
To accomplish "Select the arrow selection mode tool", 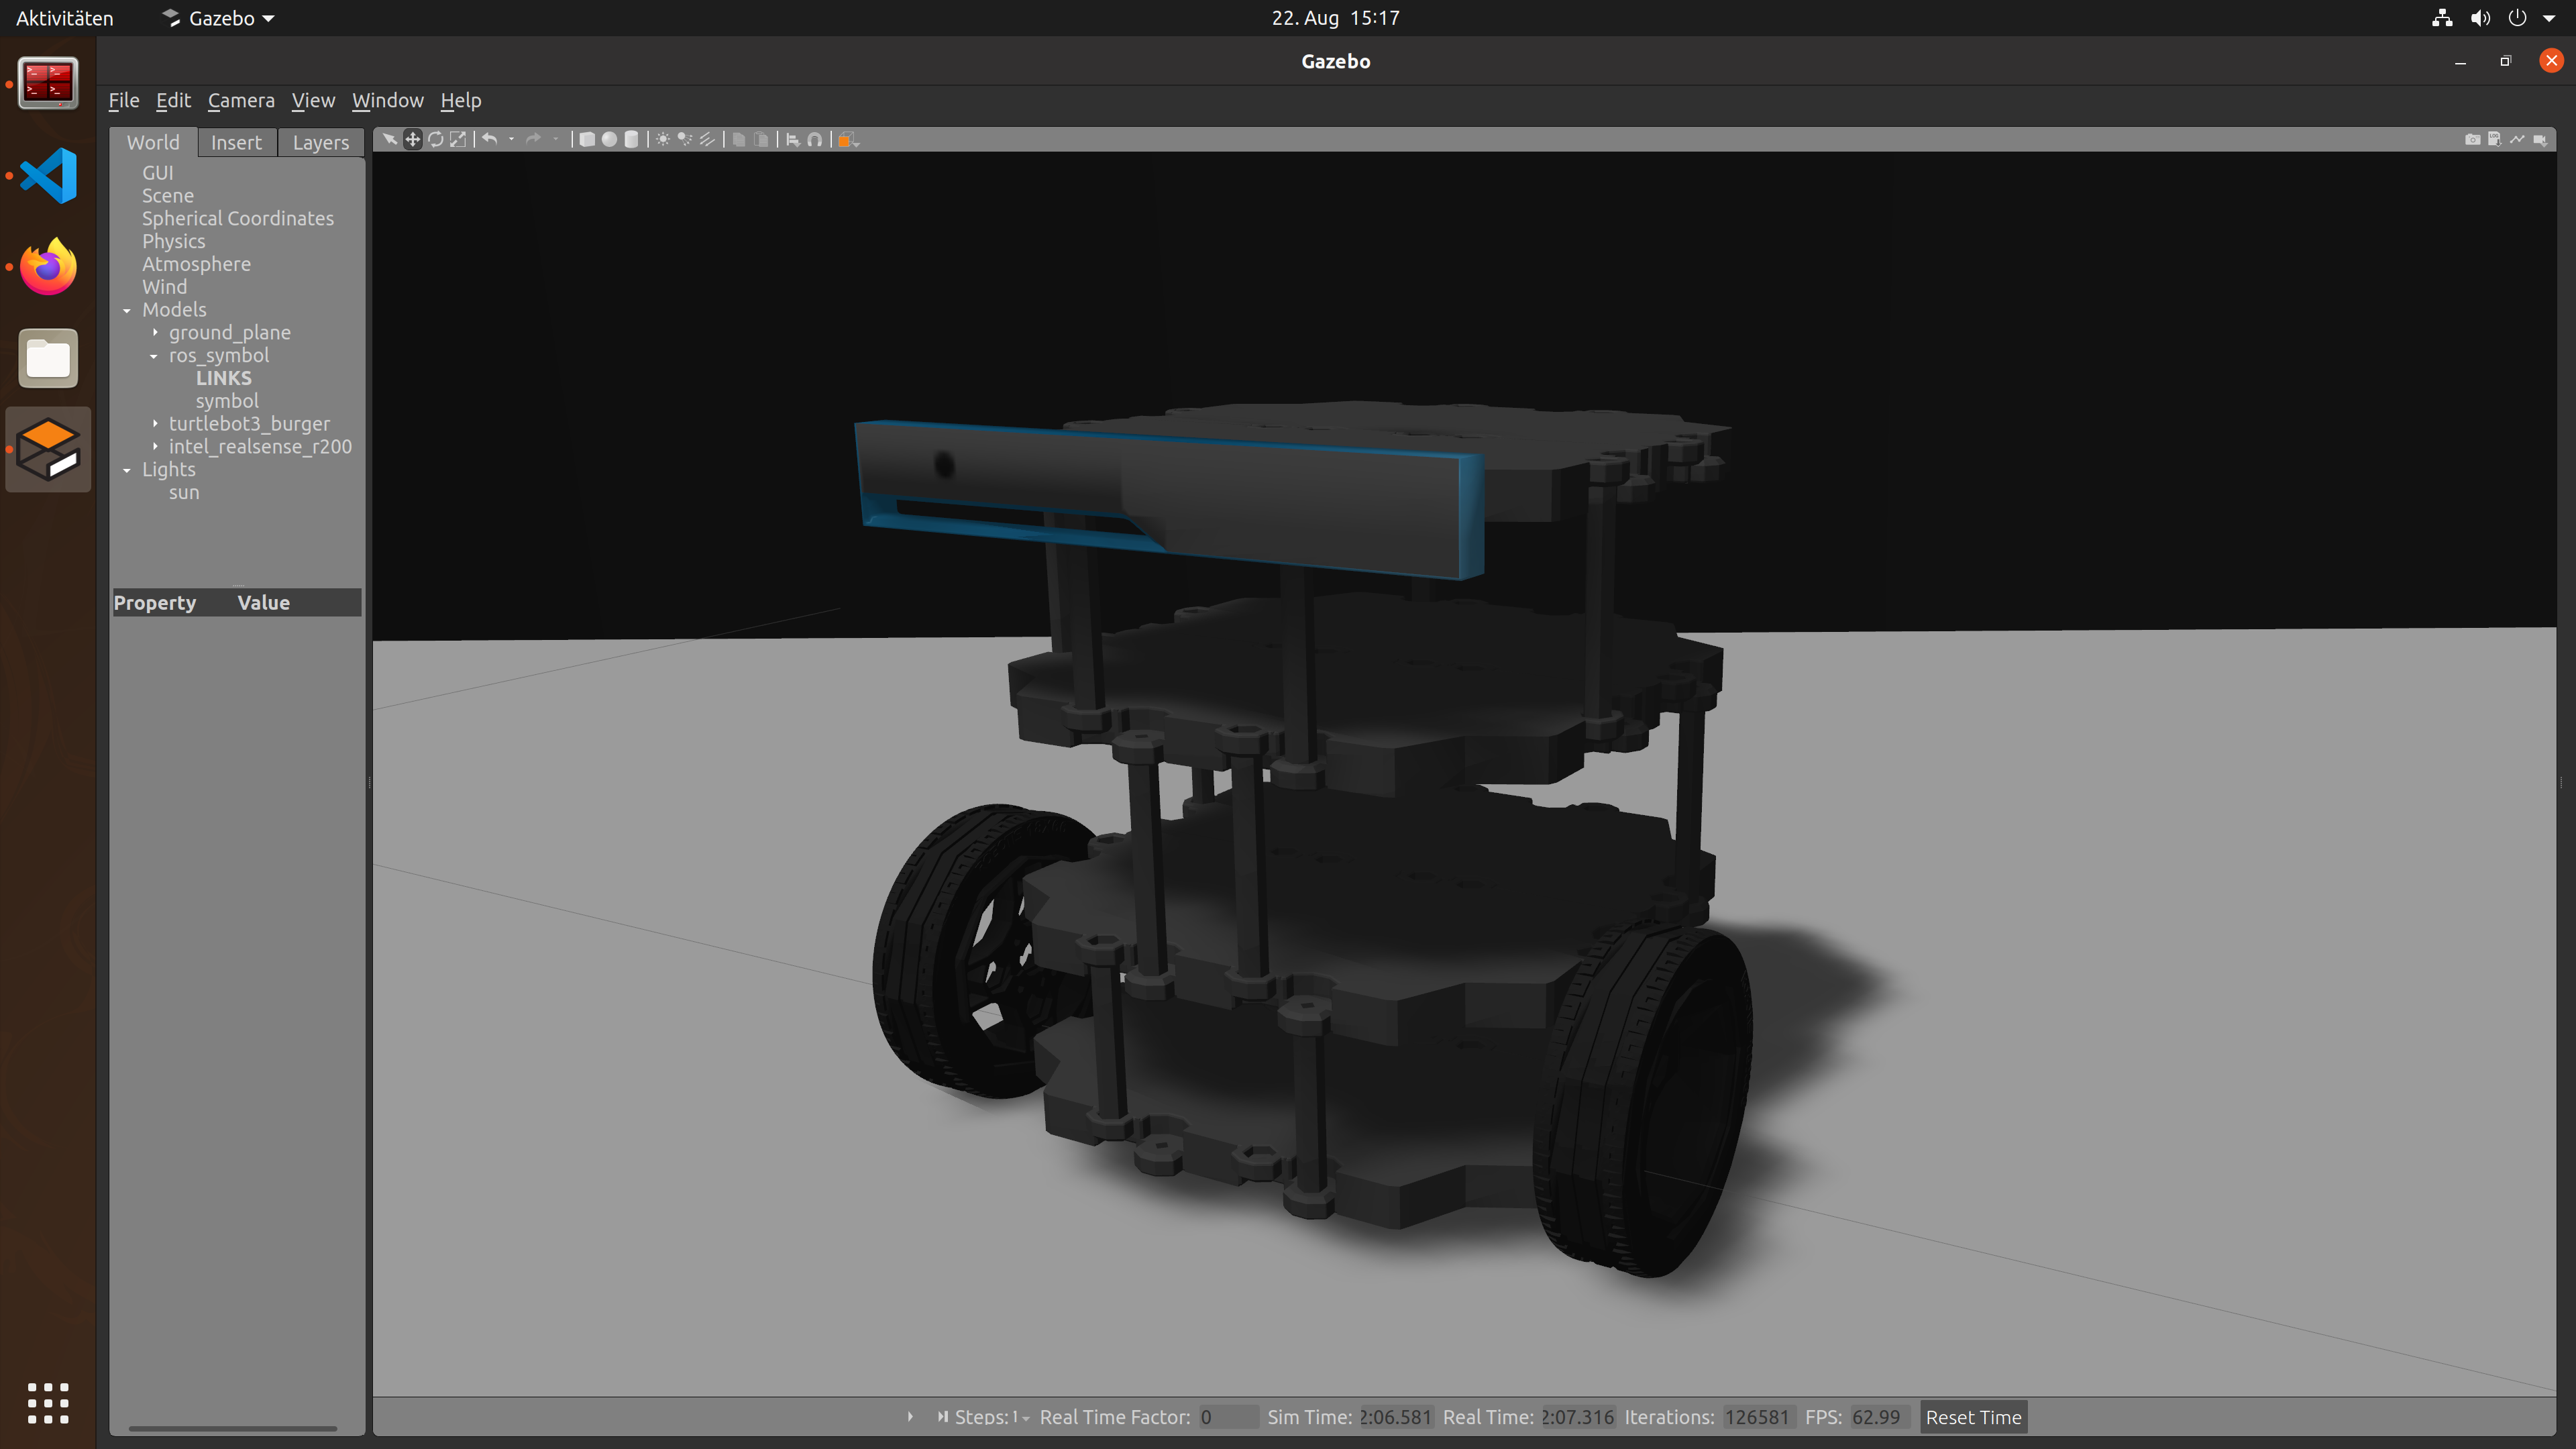I will (389, 140).
